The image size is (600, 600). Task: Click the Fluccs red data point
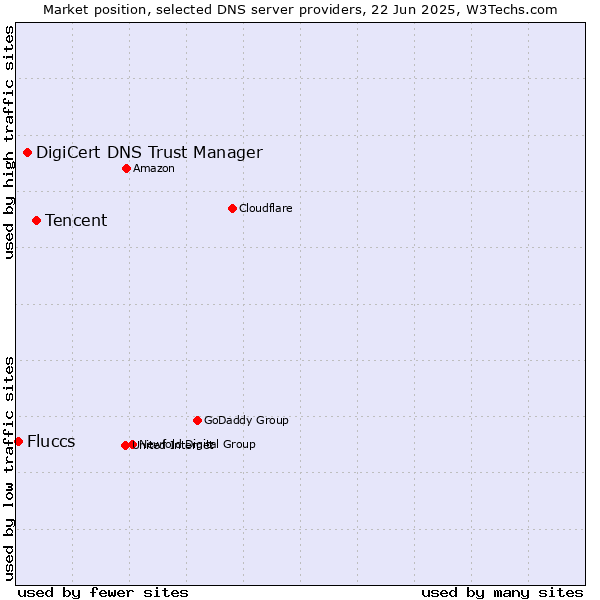(x=18, y=442)
